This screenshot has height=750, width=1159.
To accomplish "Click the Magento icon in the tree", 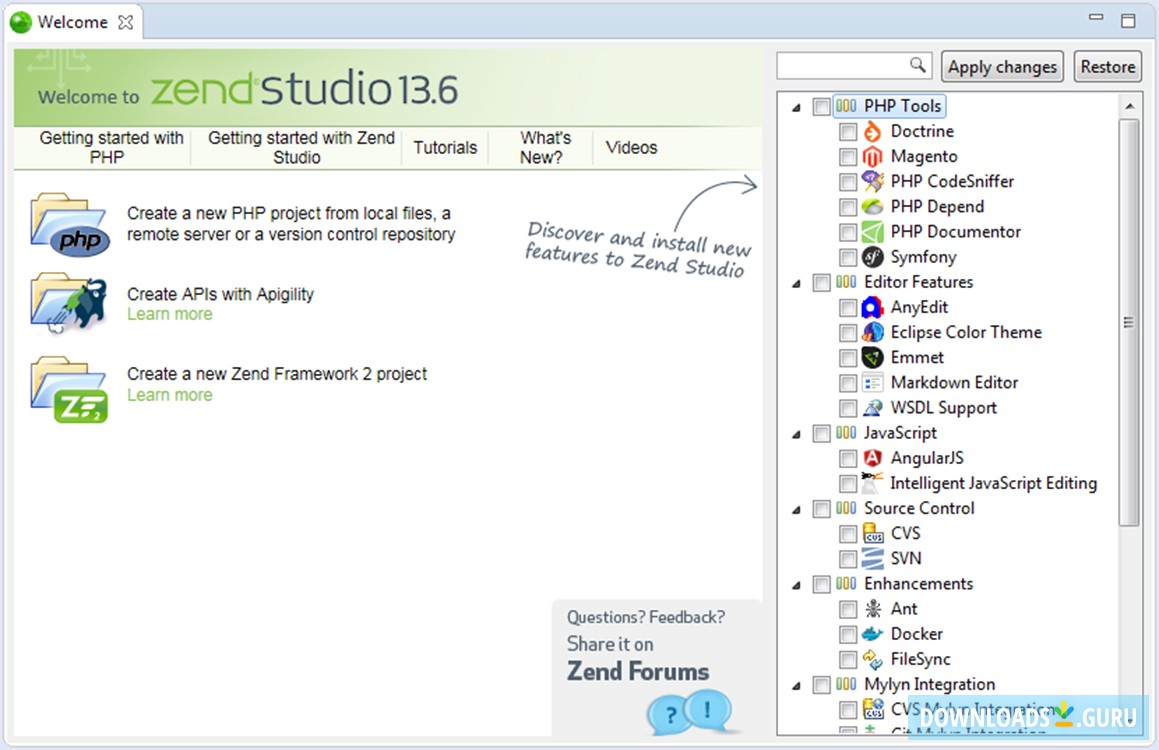I will point(871,156).
